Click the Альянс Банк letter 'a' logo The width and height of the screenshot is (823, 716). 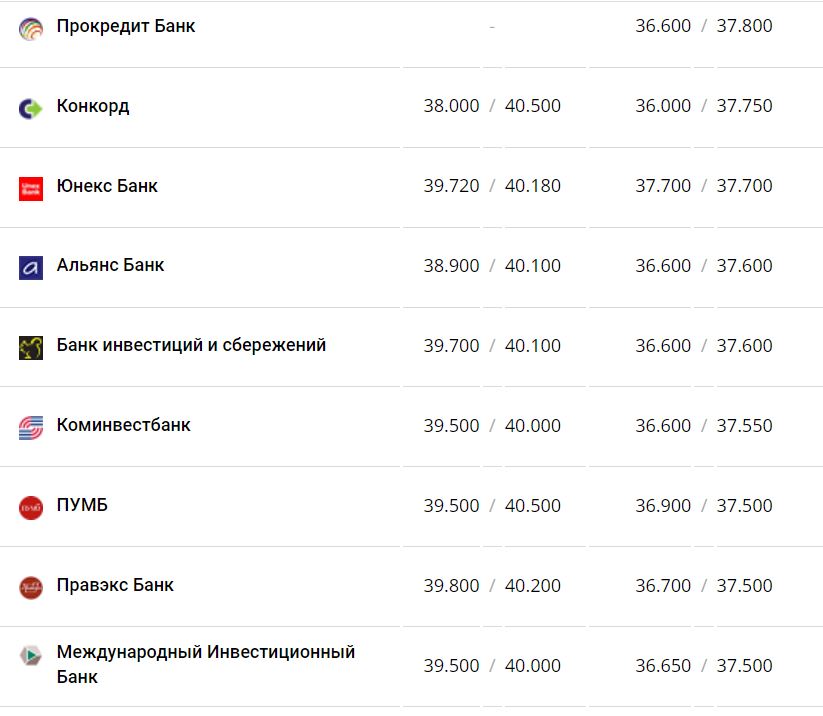coord(31,266)
